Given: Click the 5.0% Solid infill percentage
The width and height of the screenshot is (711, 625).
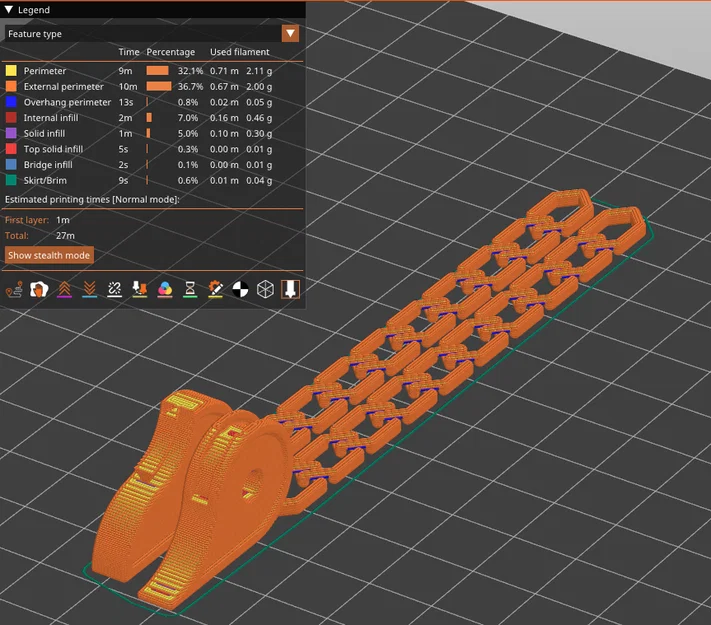Looking at the screenshot, I should coord(188,133).
